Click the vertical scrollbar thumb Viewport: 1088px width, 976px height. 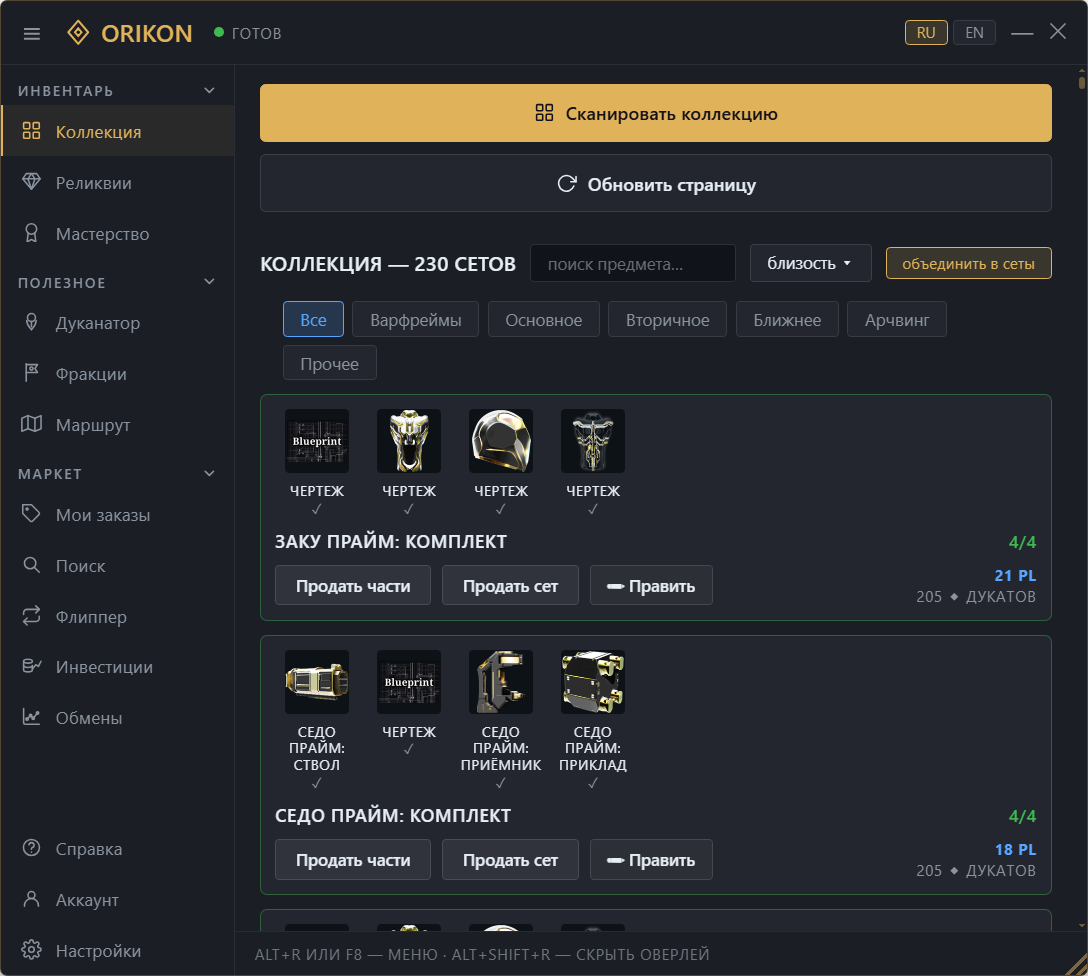pyautogui.click(x=1082, y=82)
